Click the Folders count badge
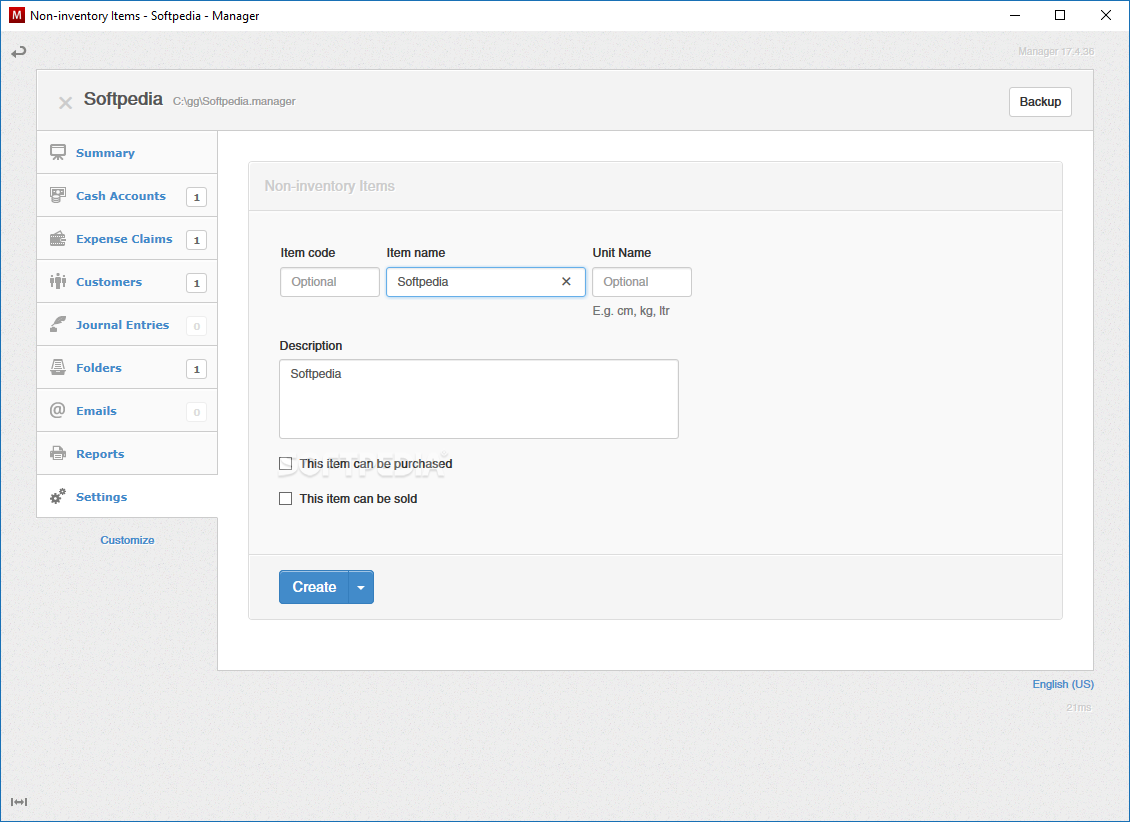 tap(196, 369)
